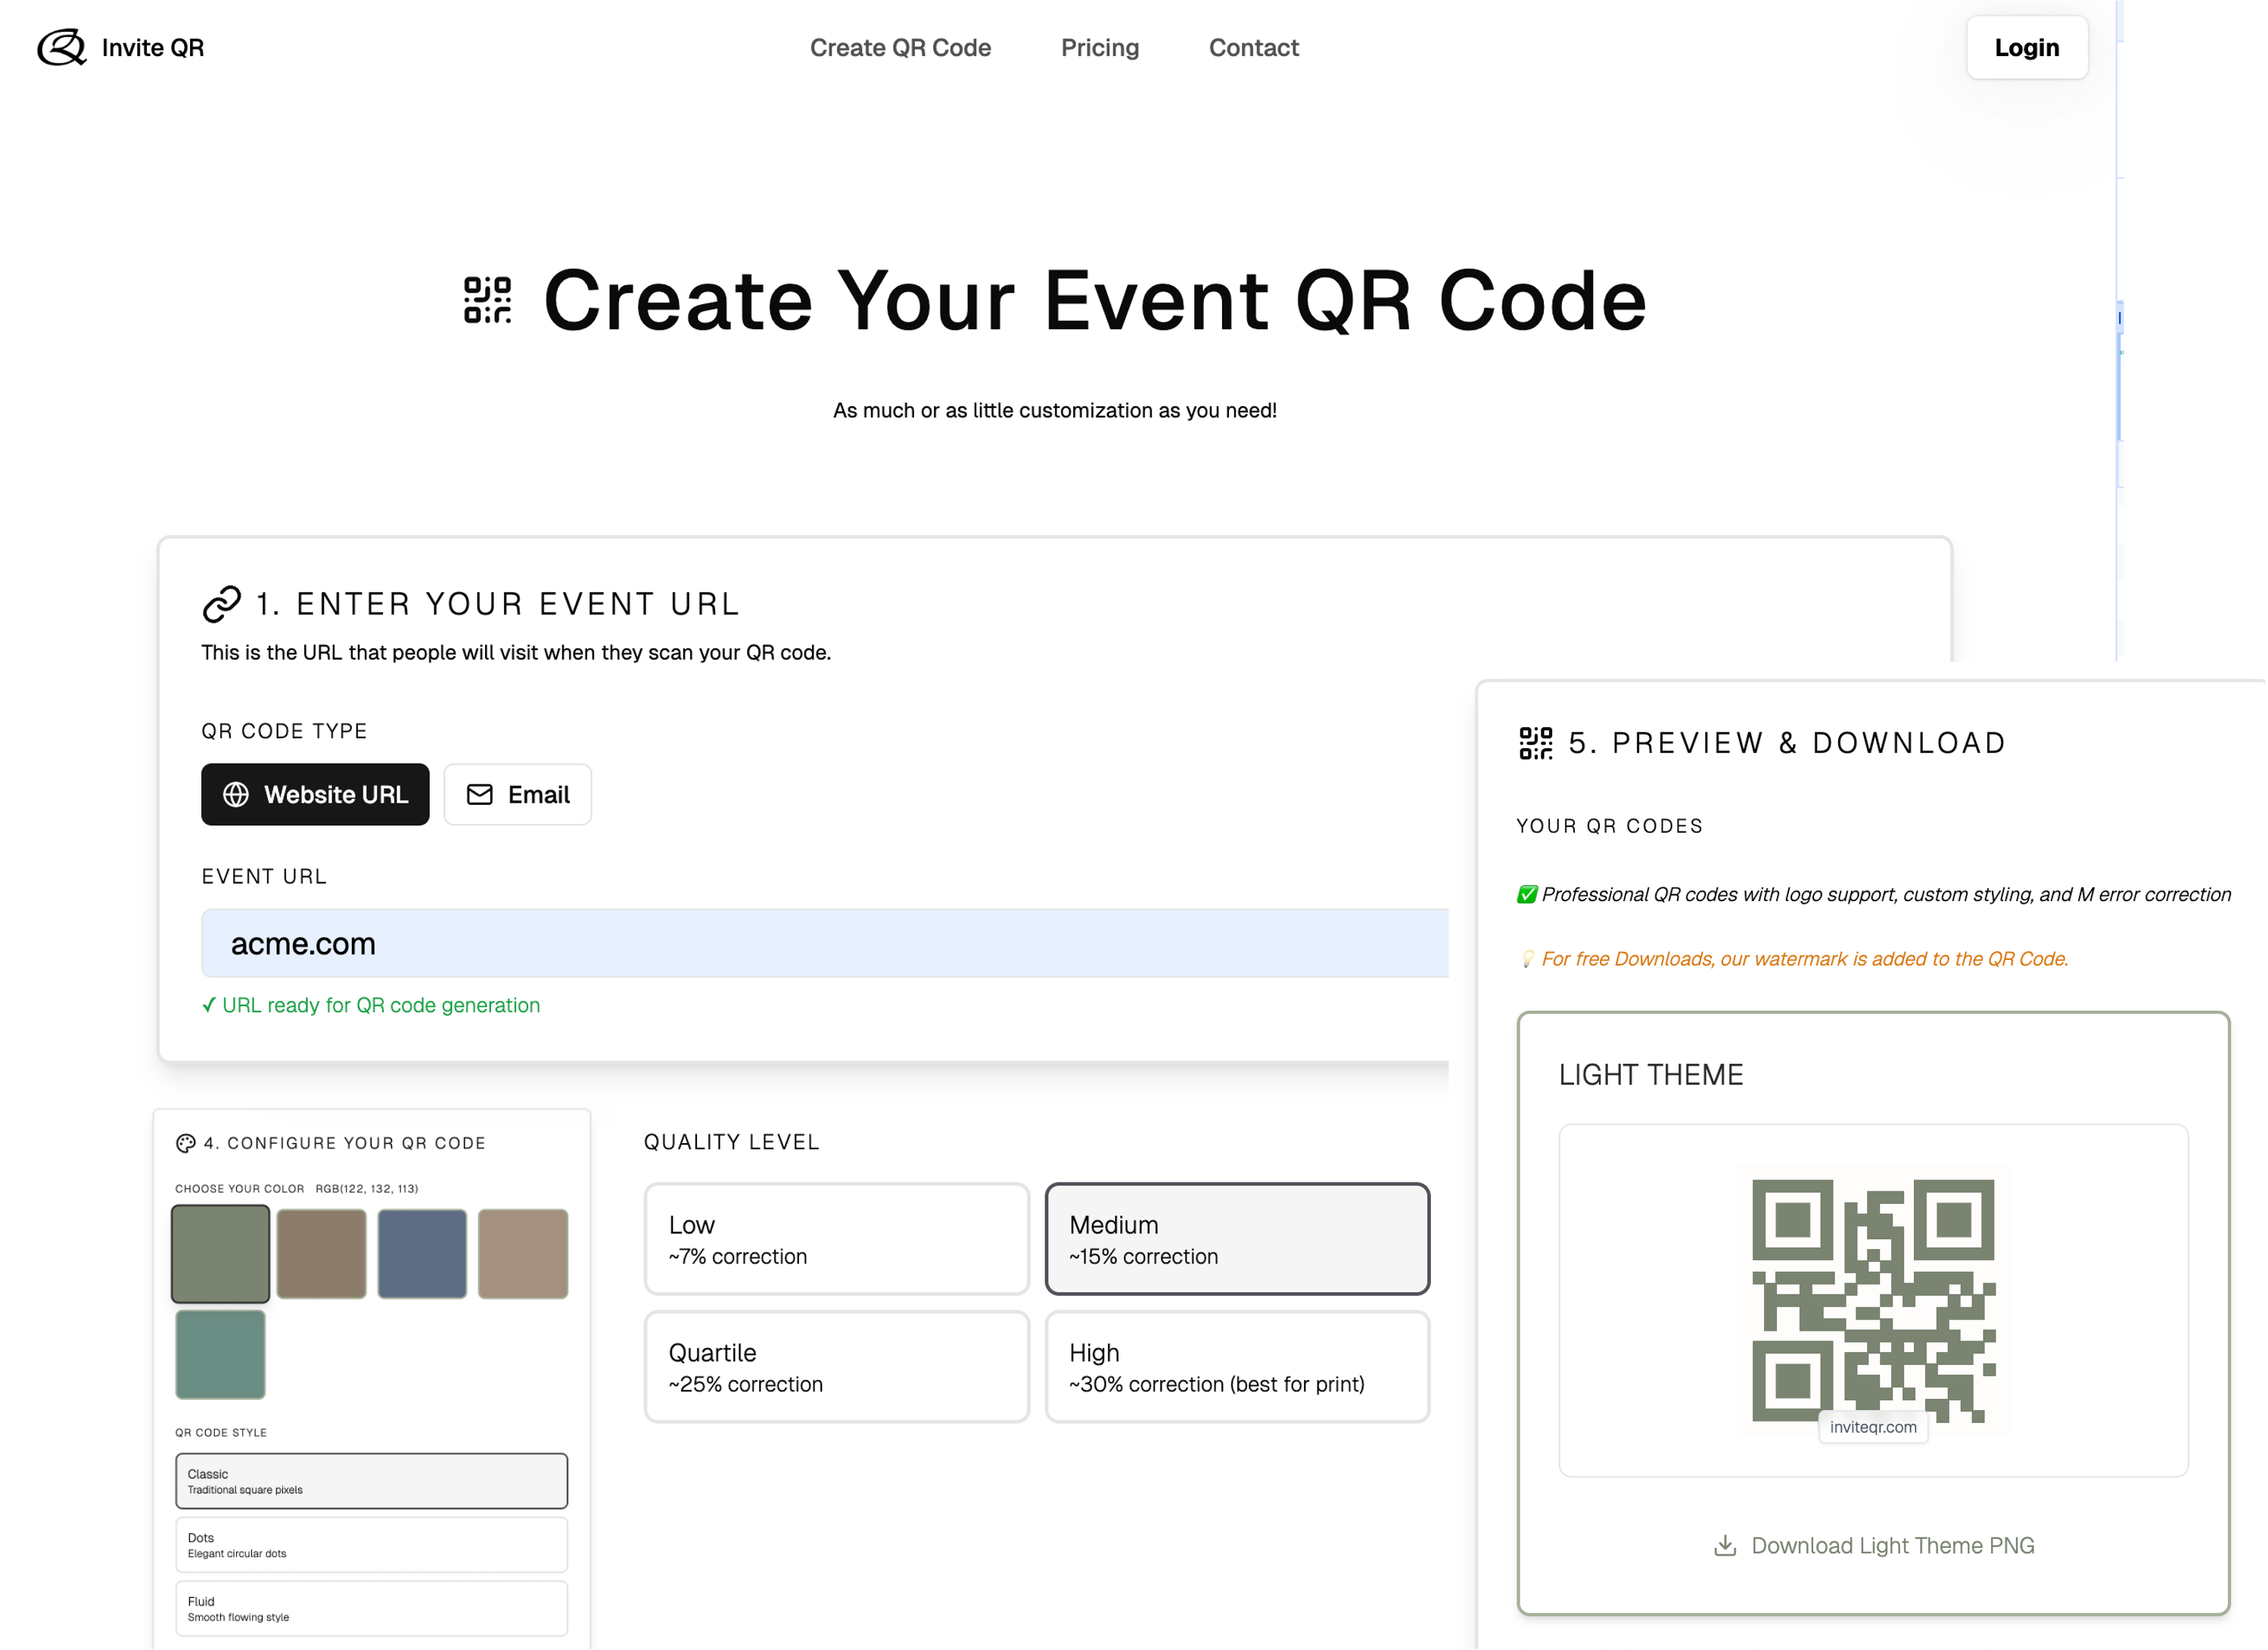
Task: Click the Invite QR logo icon
Action: tap(62, 47)
